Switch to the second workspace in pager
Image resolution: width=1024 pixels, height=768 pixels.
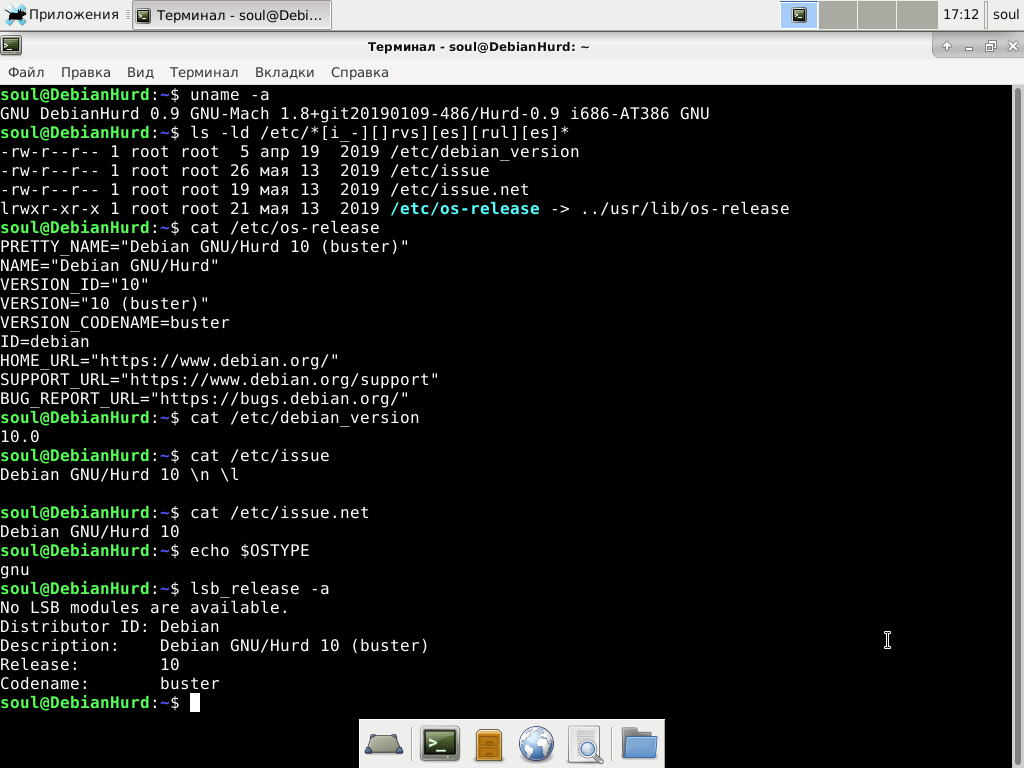(838, 15)
